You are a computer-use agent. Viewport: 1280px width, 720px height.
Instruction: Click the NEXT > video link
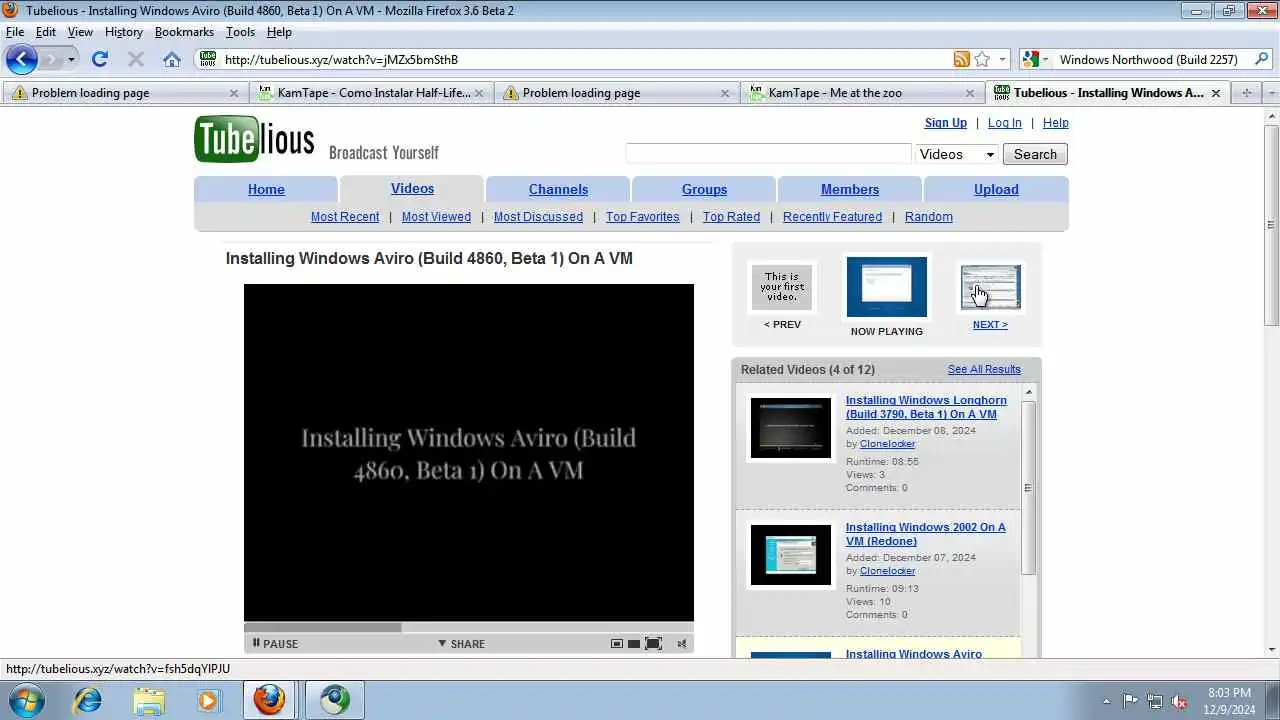tap(990, 325)
